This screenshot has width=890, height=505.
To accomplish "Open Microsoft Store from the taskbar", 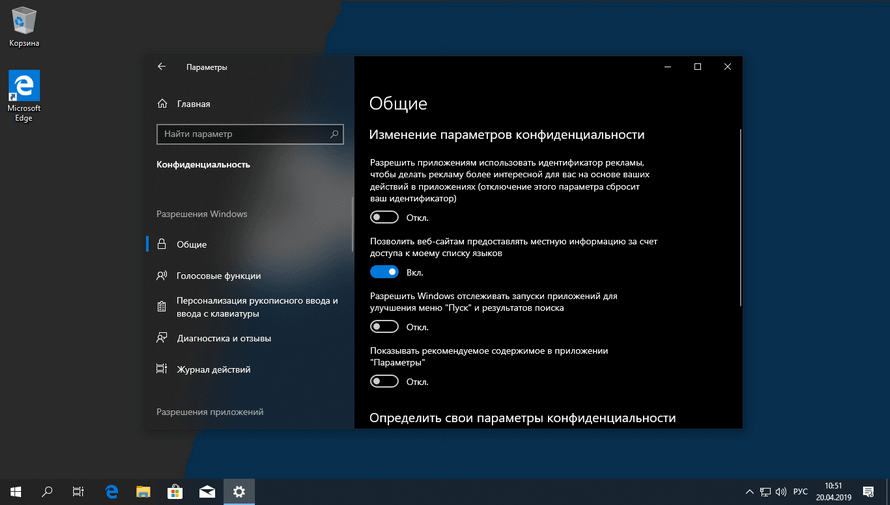I will (175, 491).
